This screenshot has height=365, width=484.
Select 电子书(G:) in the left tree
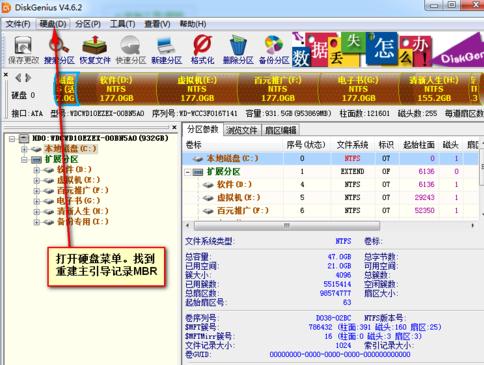78,201
